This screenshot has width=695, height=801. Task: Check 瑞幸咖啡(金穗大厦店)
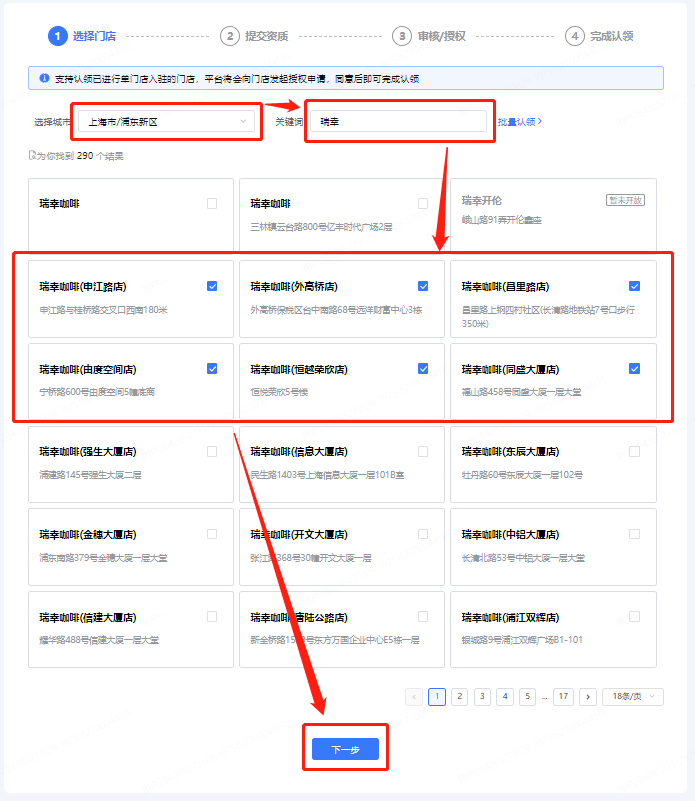(212, 534)
